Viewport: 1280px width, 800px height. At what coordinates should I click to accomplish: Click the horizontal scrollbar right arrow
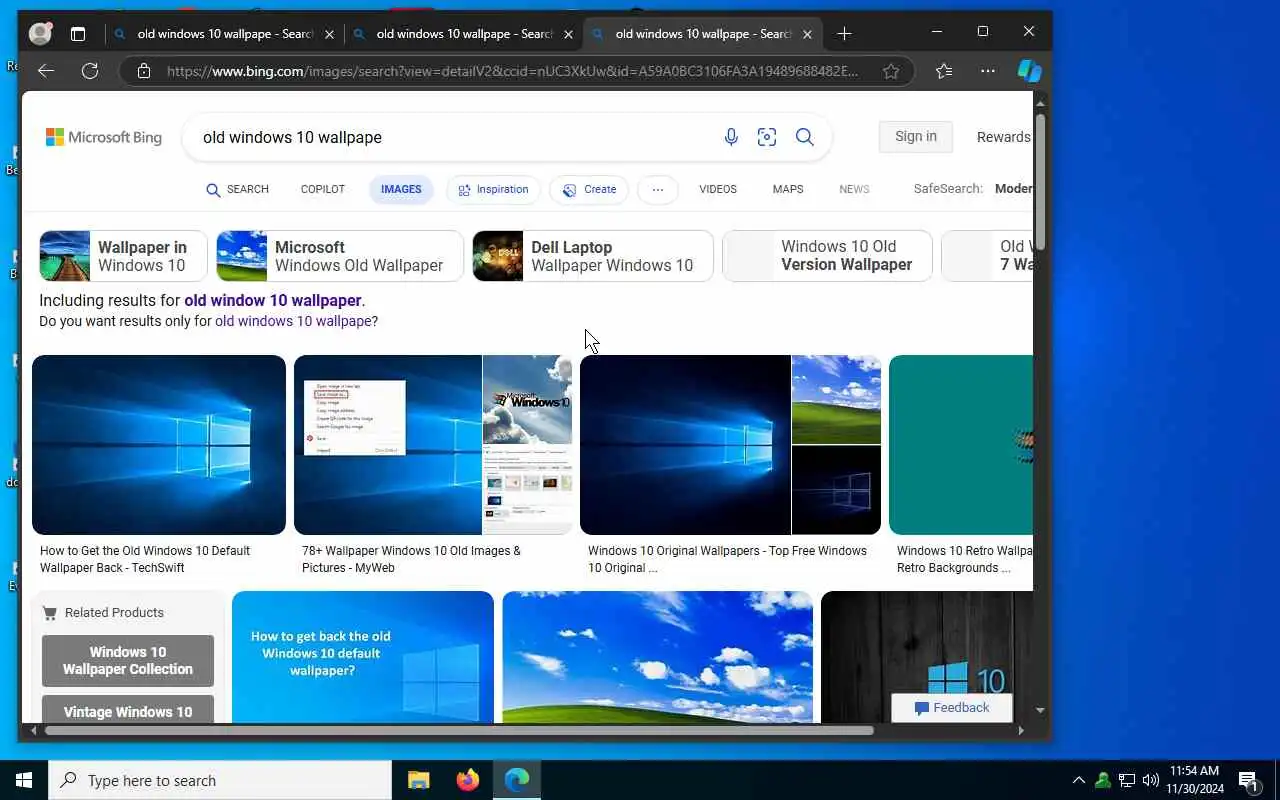click(x=1020, y=731)
